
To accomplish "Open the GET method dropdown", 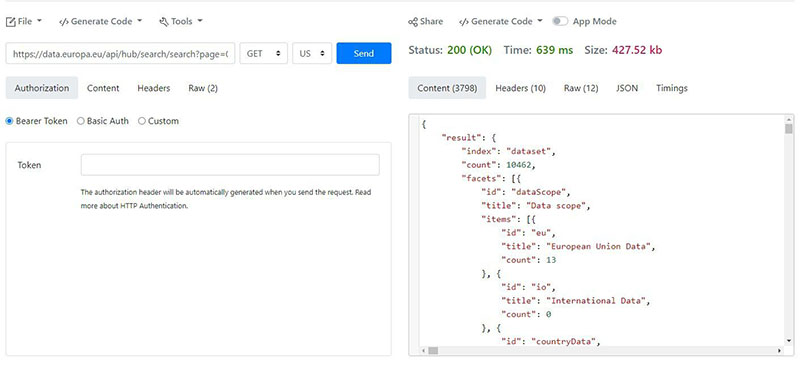I will 264,53.
